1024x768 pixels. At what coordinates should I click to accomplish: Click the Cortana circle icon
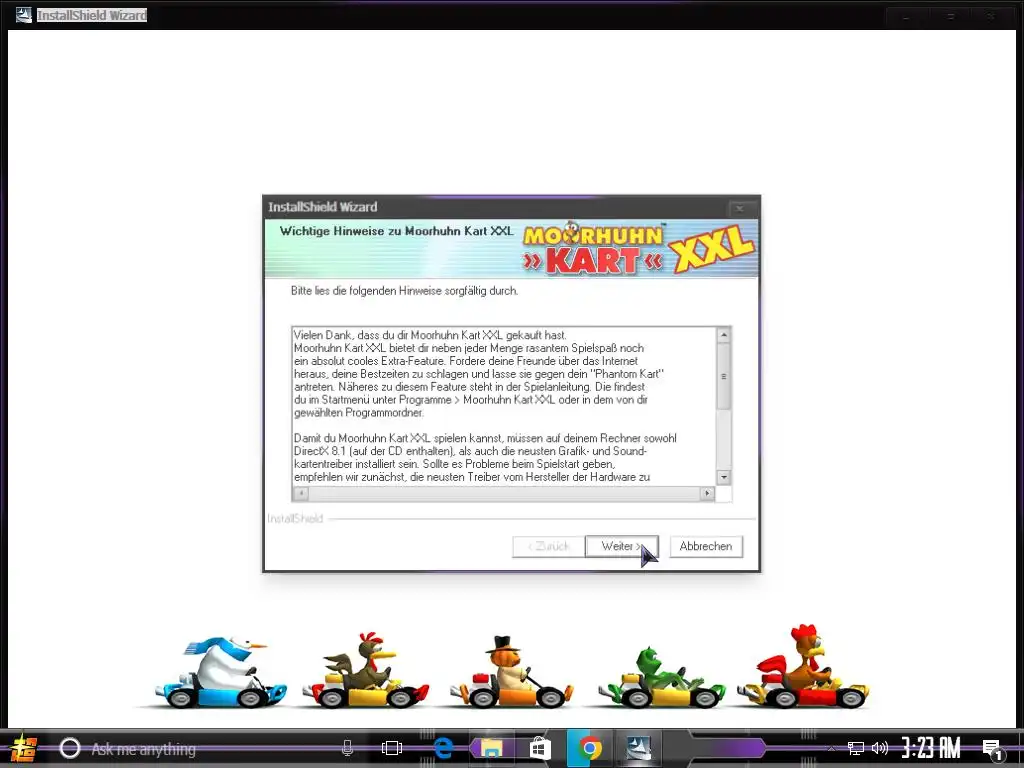point(70,748)
